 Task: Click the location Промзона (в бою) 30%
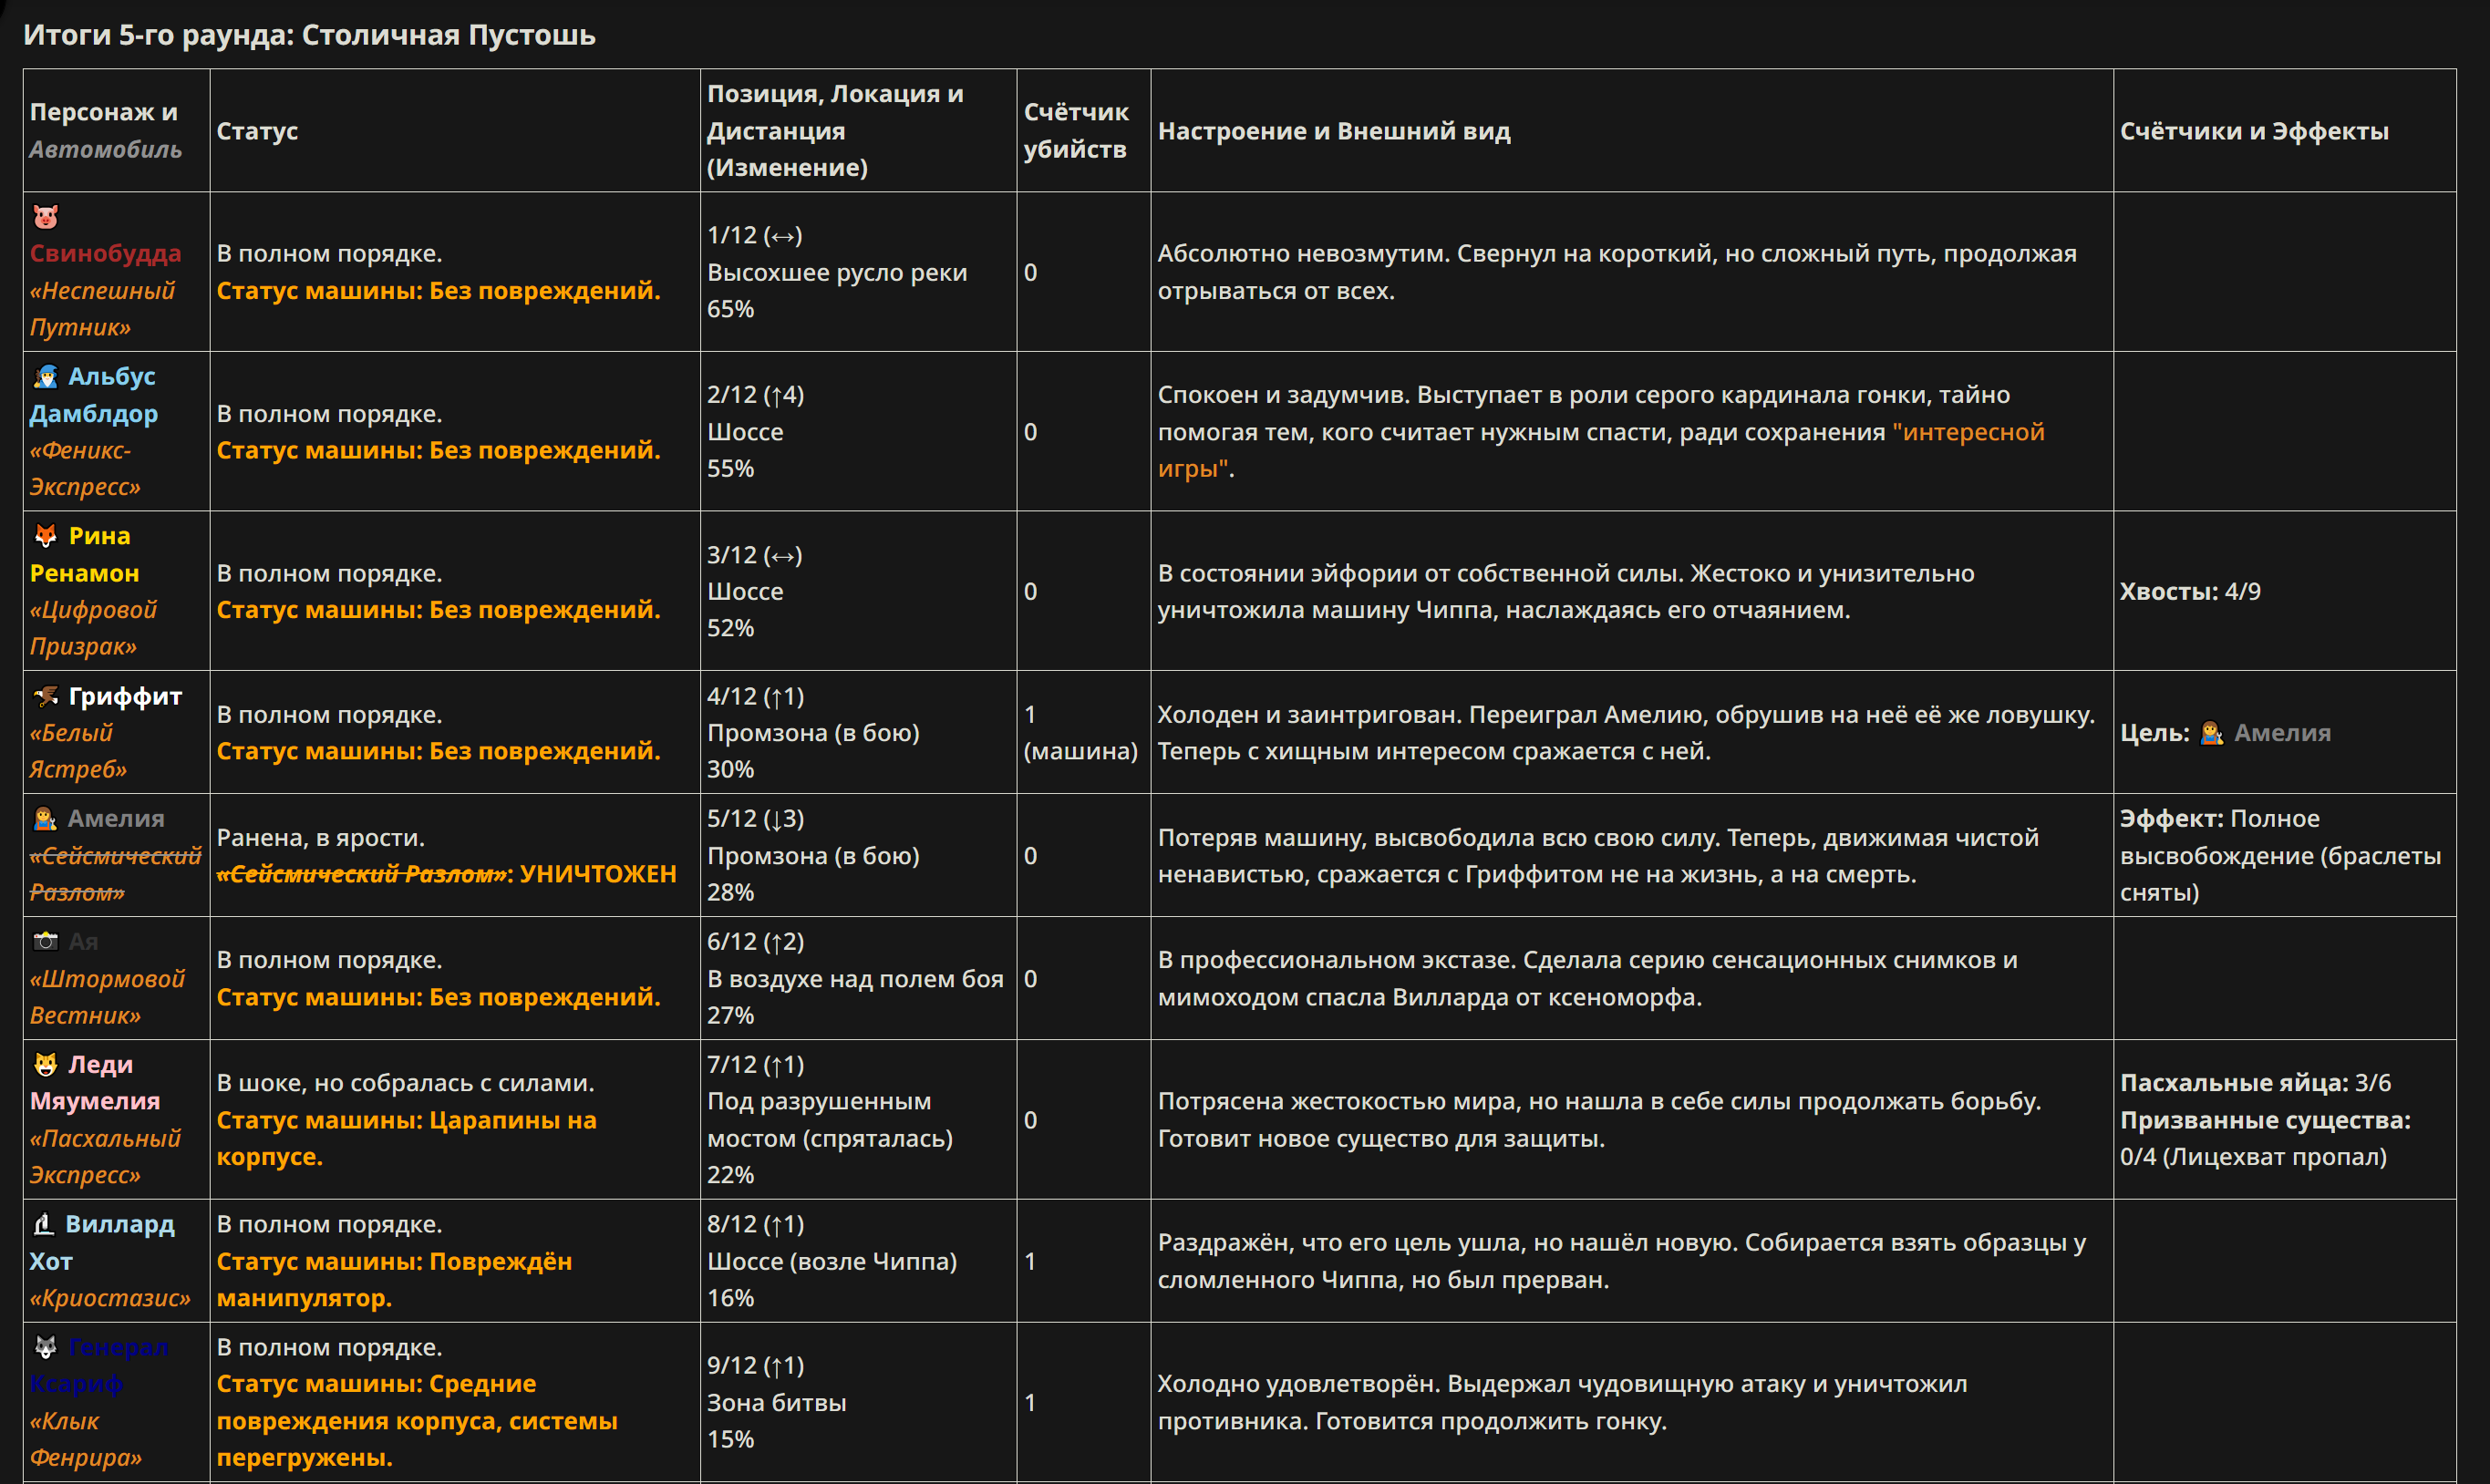[x=813, y=750]
